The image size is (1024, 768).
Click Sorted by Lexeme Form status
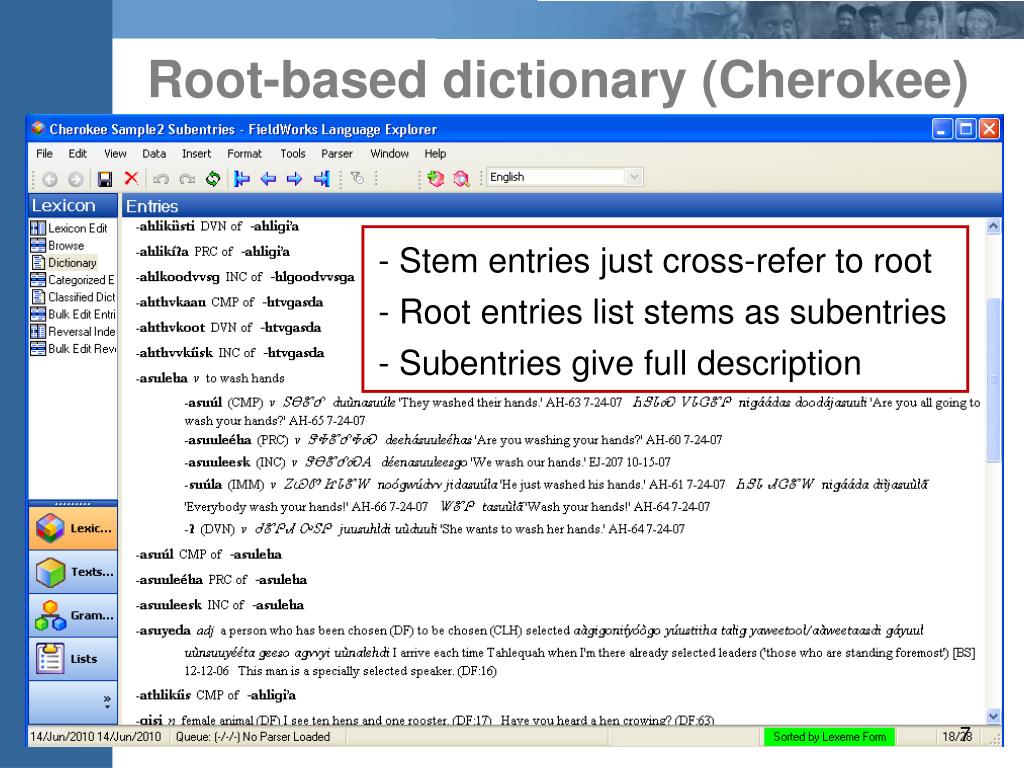click(829, 737)
